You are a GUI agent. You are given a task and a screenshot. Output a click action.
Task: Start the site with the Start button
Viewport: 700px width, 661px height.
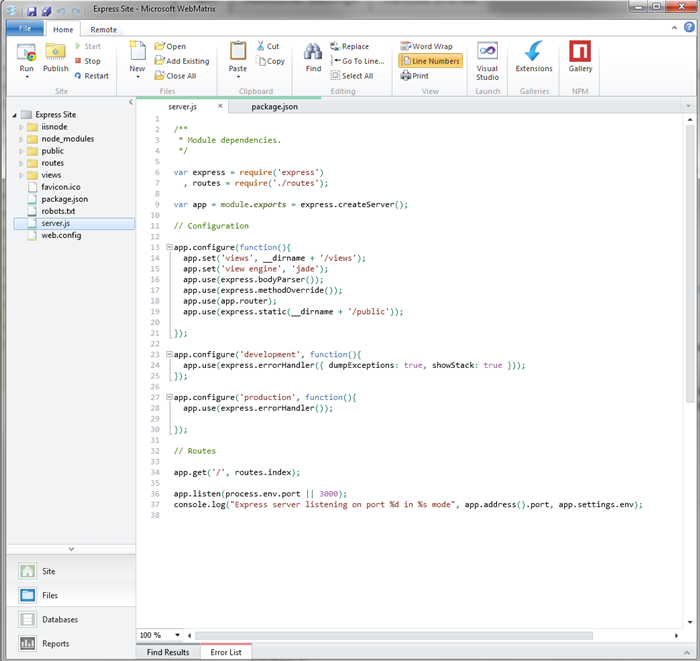[88, 46]
